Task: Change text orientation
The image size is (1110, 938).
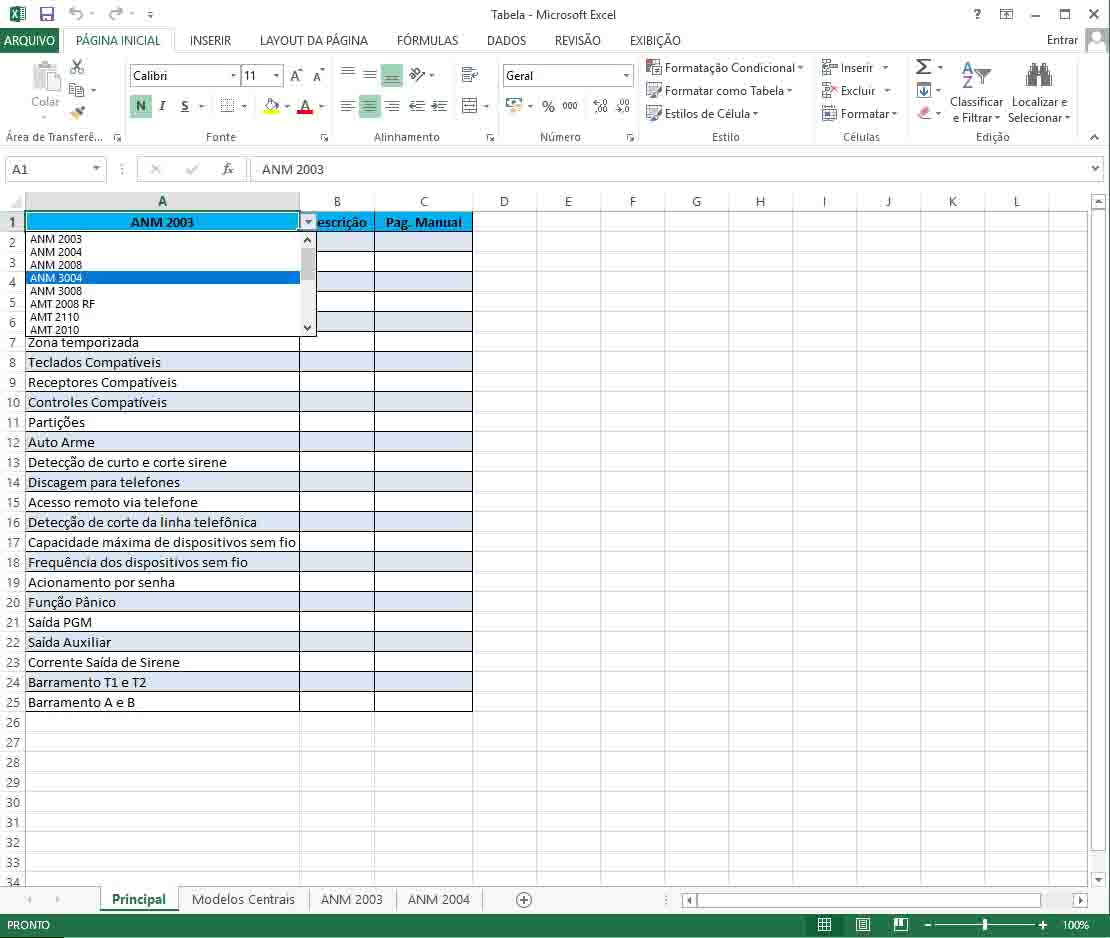Action: point(417,74)
